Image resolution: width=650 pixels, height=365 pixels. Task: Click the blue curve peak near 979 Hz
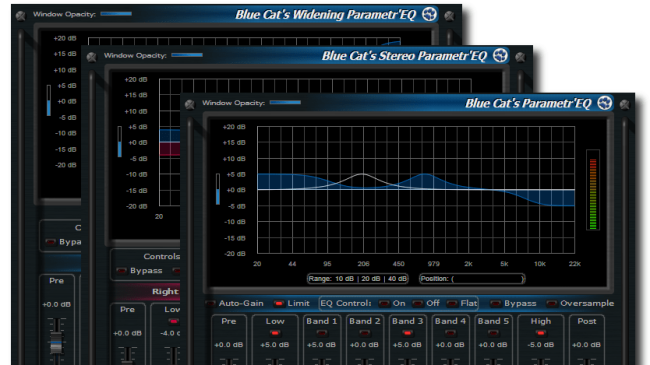coord(424,175)
